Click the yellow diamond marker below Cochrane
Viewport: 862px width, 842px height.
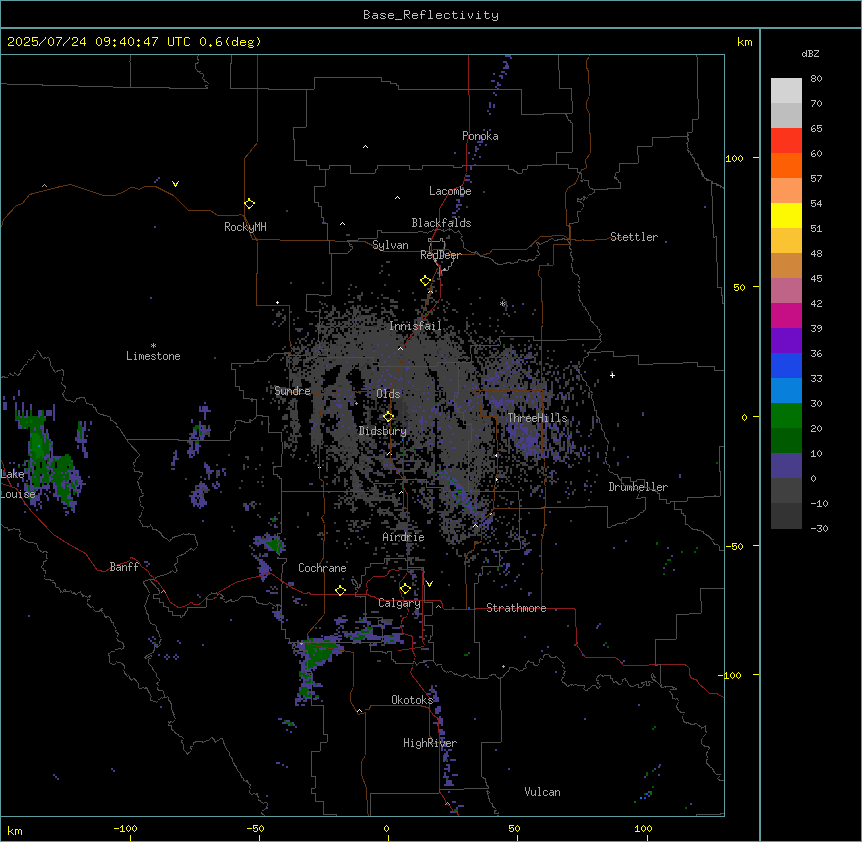point(340,590)
